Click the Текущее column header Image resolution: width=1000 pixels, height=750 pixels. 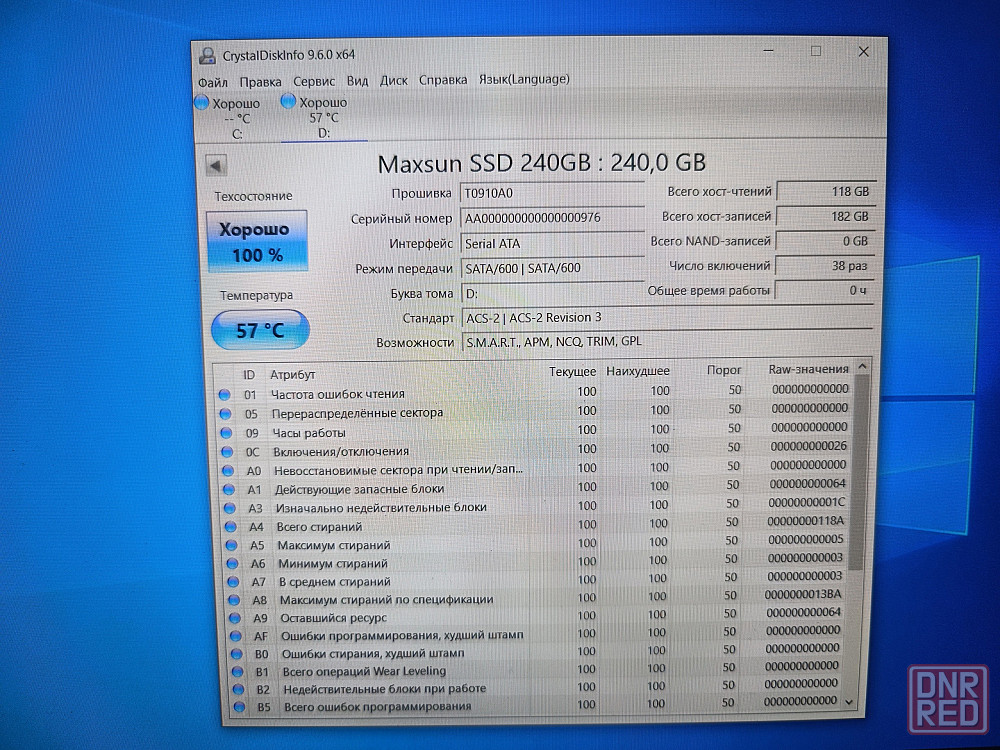click(x=573, y=371)
